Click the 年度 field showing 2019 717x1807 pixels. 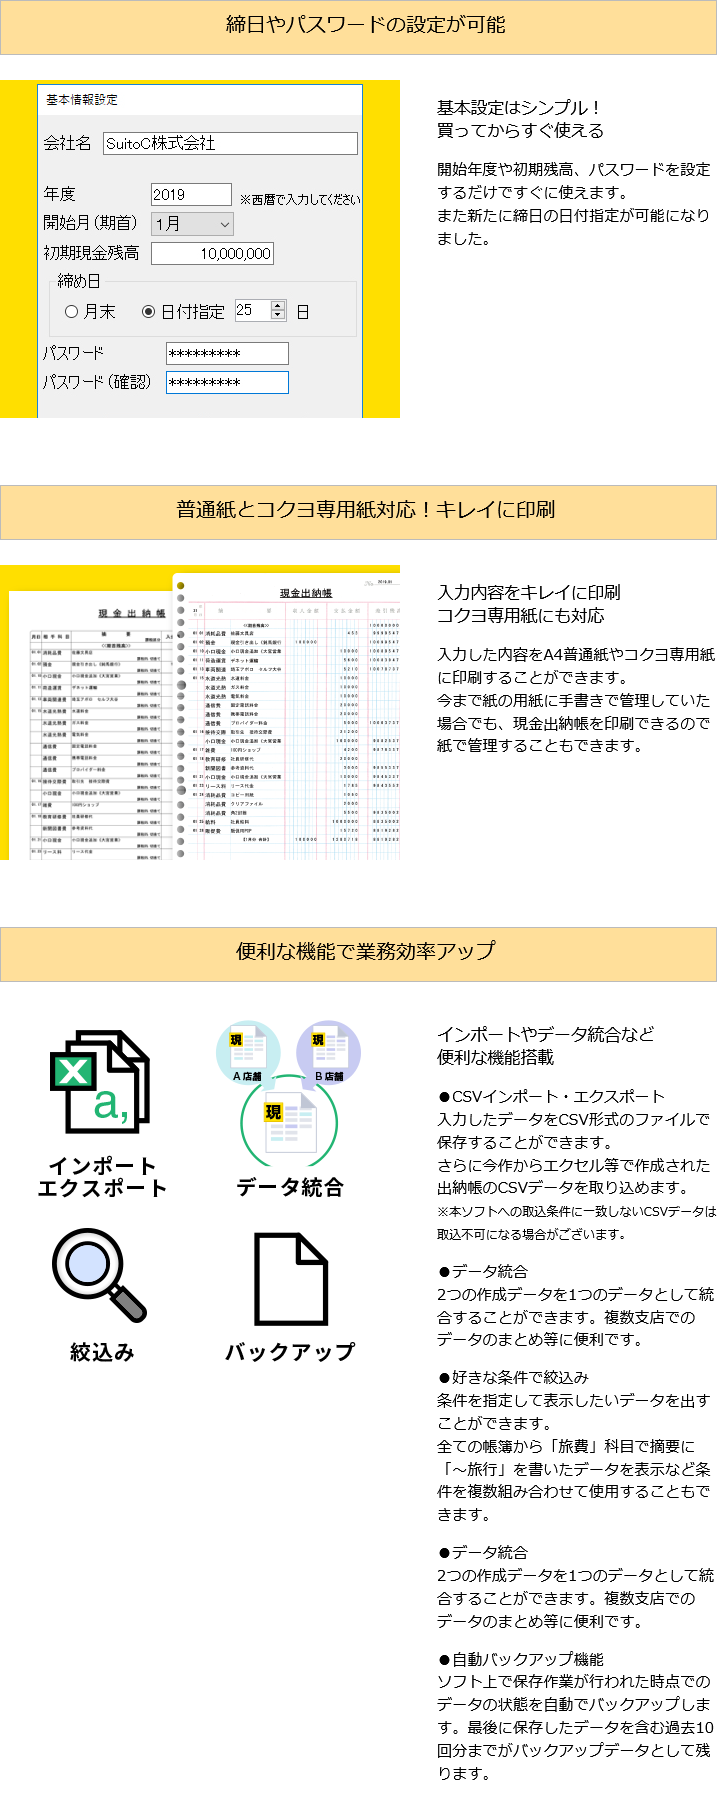pyautogui.click(x=191, y=195)
